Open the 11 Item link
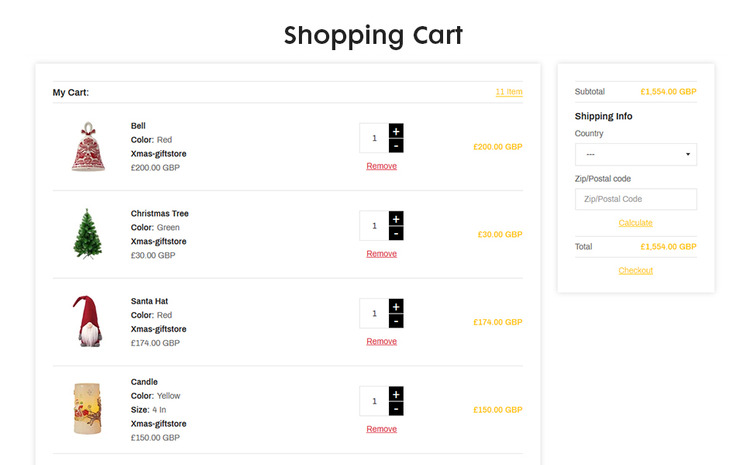This screenshot has width=748, height=465. coord(509,92)
